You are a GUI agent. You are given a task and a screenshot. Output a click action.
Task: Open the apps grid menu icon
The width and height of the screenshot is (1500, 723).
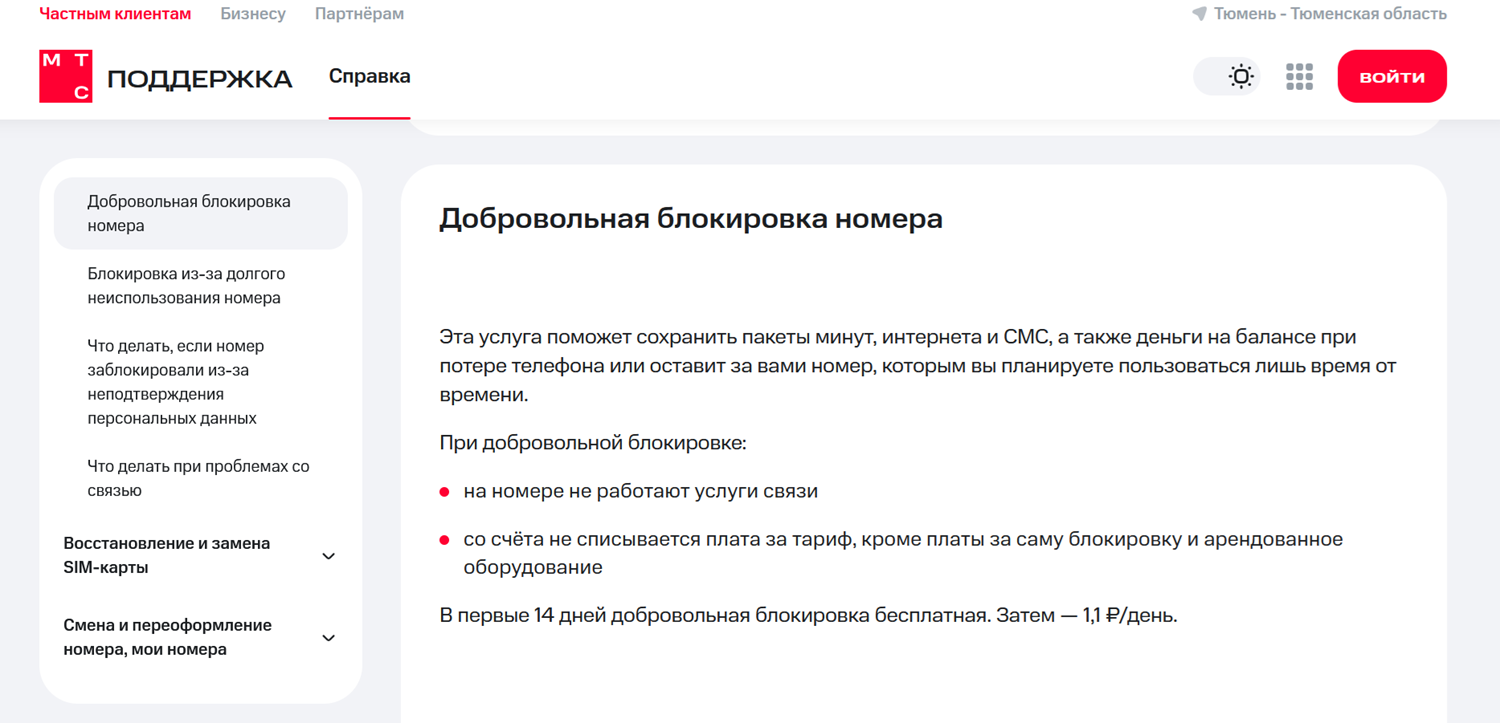coord(1299,77)
